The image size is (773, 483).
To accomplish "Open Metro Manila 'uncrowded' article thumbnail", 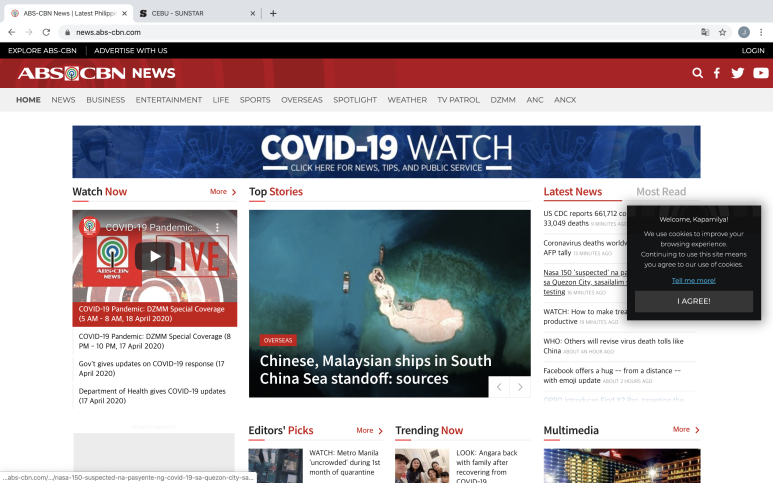I will pos(276,465).
